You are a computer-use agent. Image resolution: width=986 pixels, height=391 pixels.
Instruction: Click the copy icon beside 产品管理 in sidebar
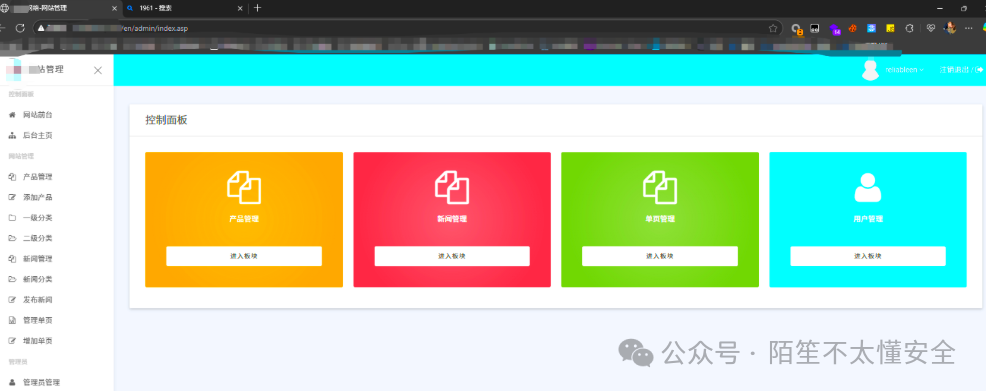pos(12,177)
